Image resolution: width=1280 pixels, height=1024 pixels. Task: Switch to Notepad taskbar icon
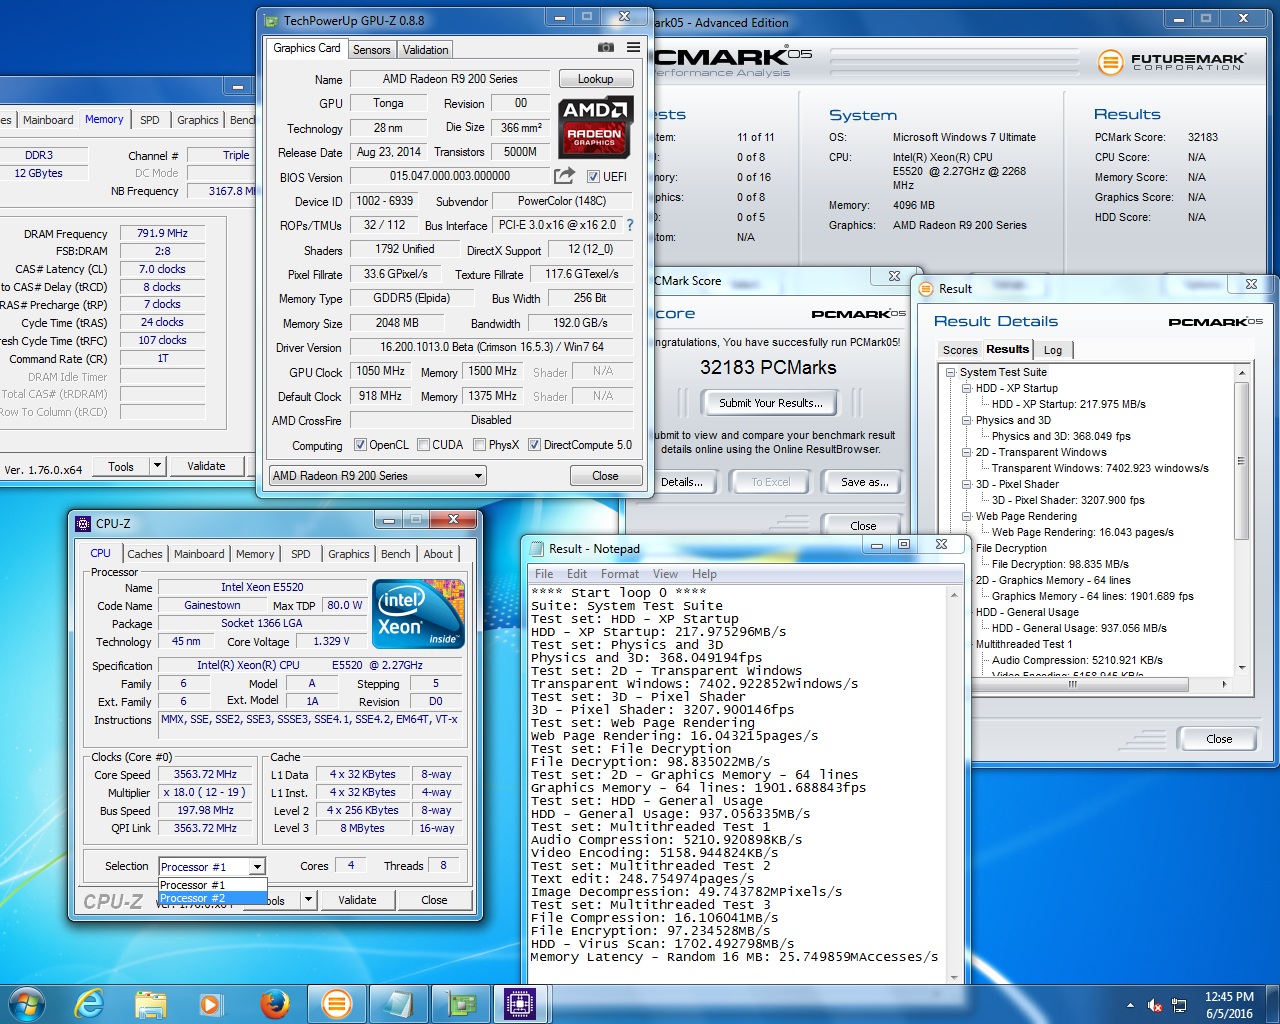[x=398, y=1003]
